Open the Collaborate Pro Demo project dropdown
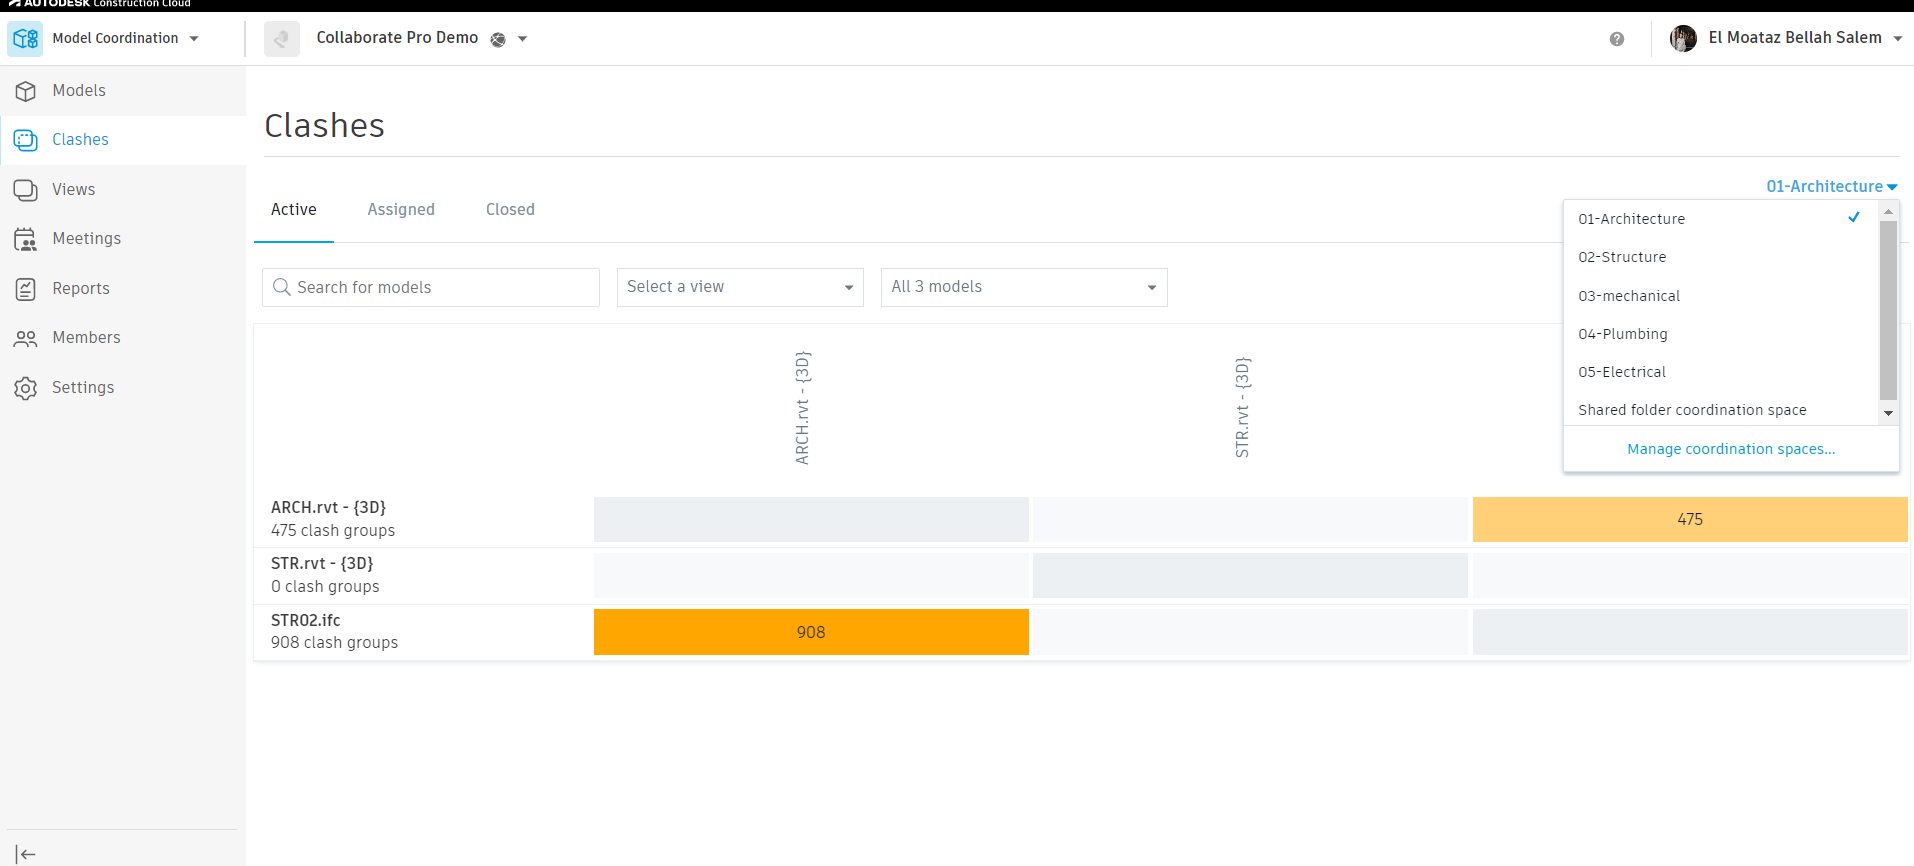The image size is (1914, 866). (522, 39)
